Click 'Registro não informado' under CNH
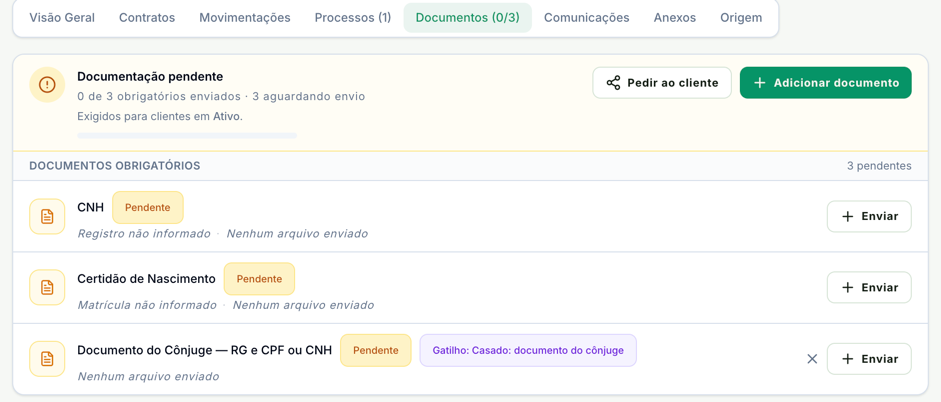 pos(144,233)
